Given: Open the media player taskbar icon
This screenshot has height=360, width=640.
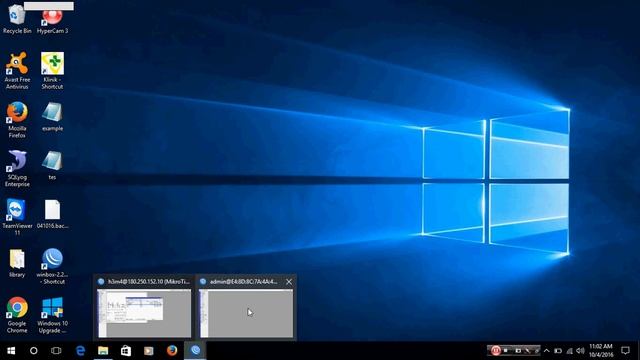Looking at the screenshot, I should [149, 351].
